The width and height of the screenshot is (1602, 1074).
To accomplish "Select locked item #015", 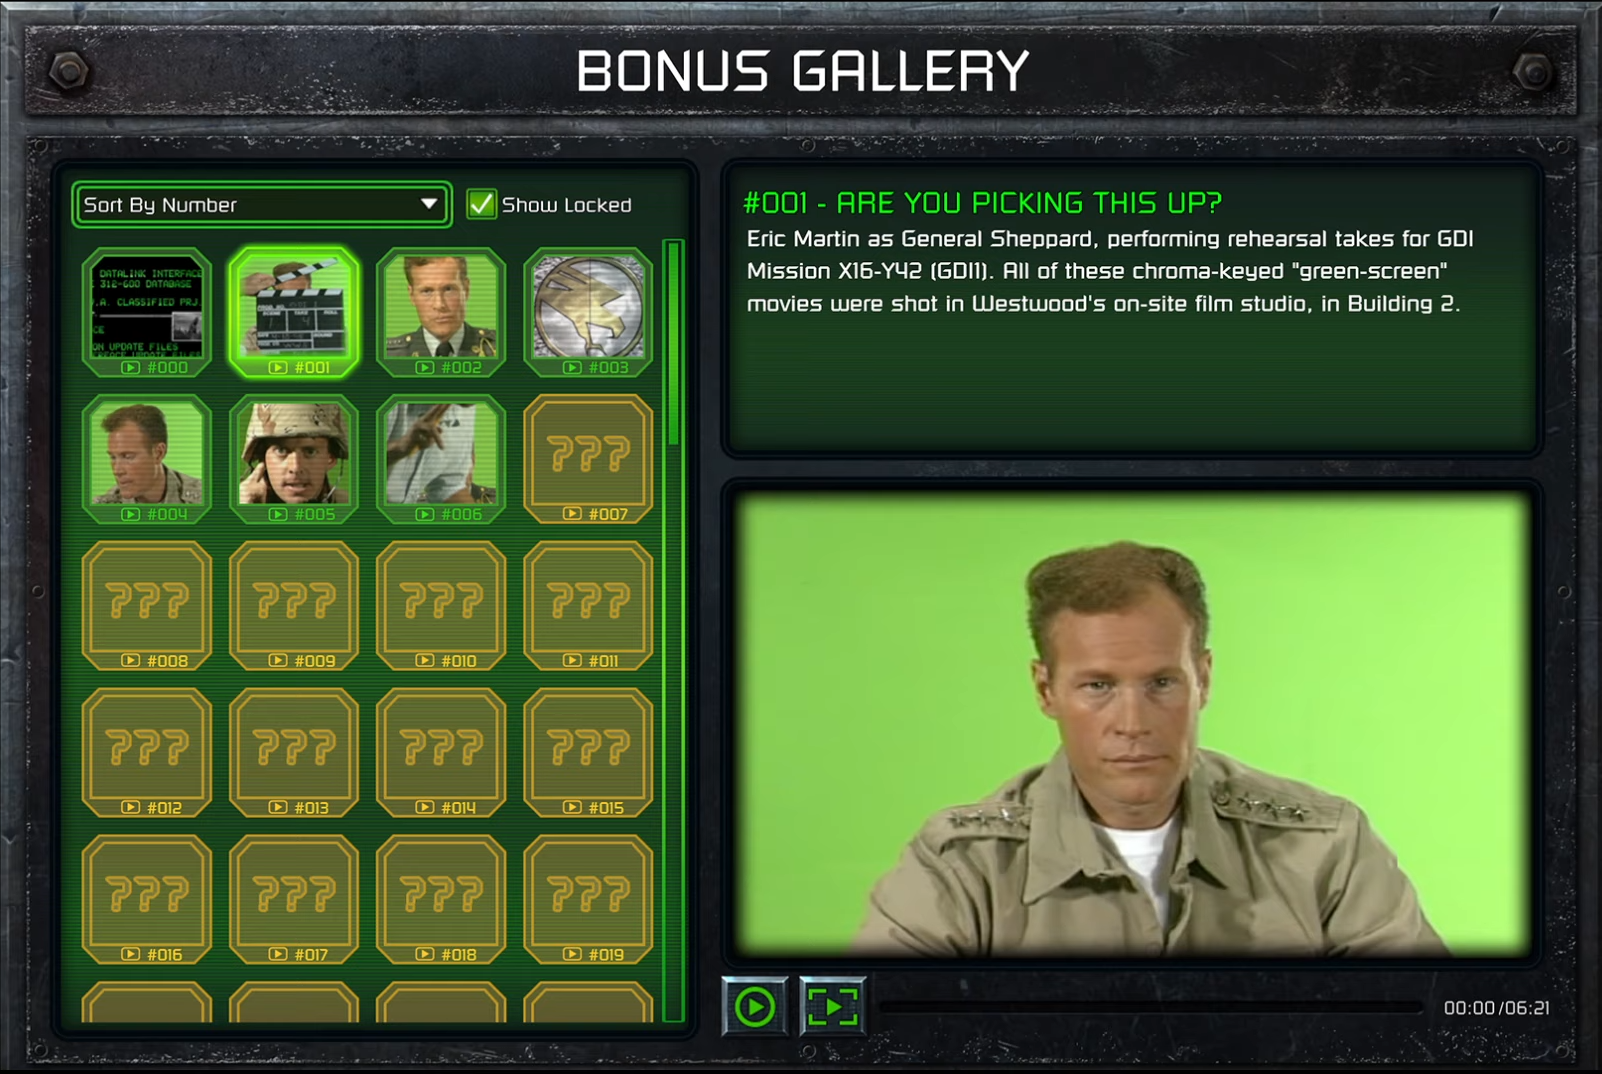I will [x=588, y=754].
